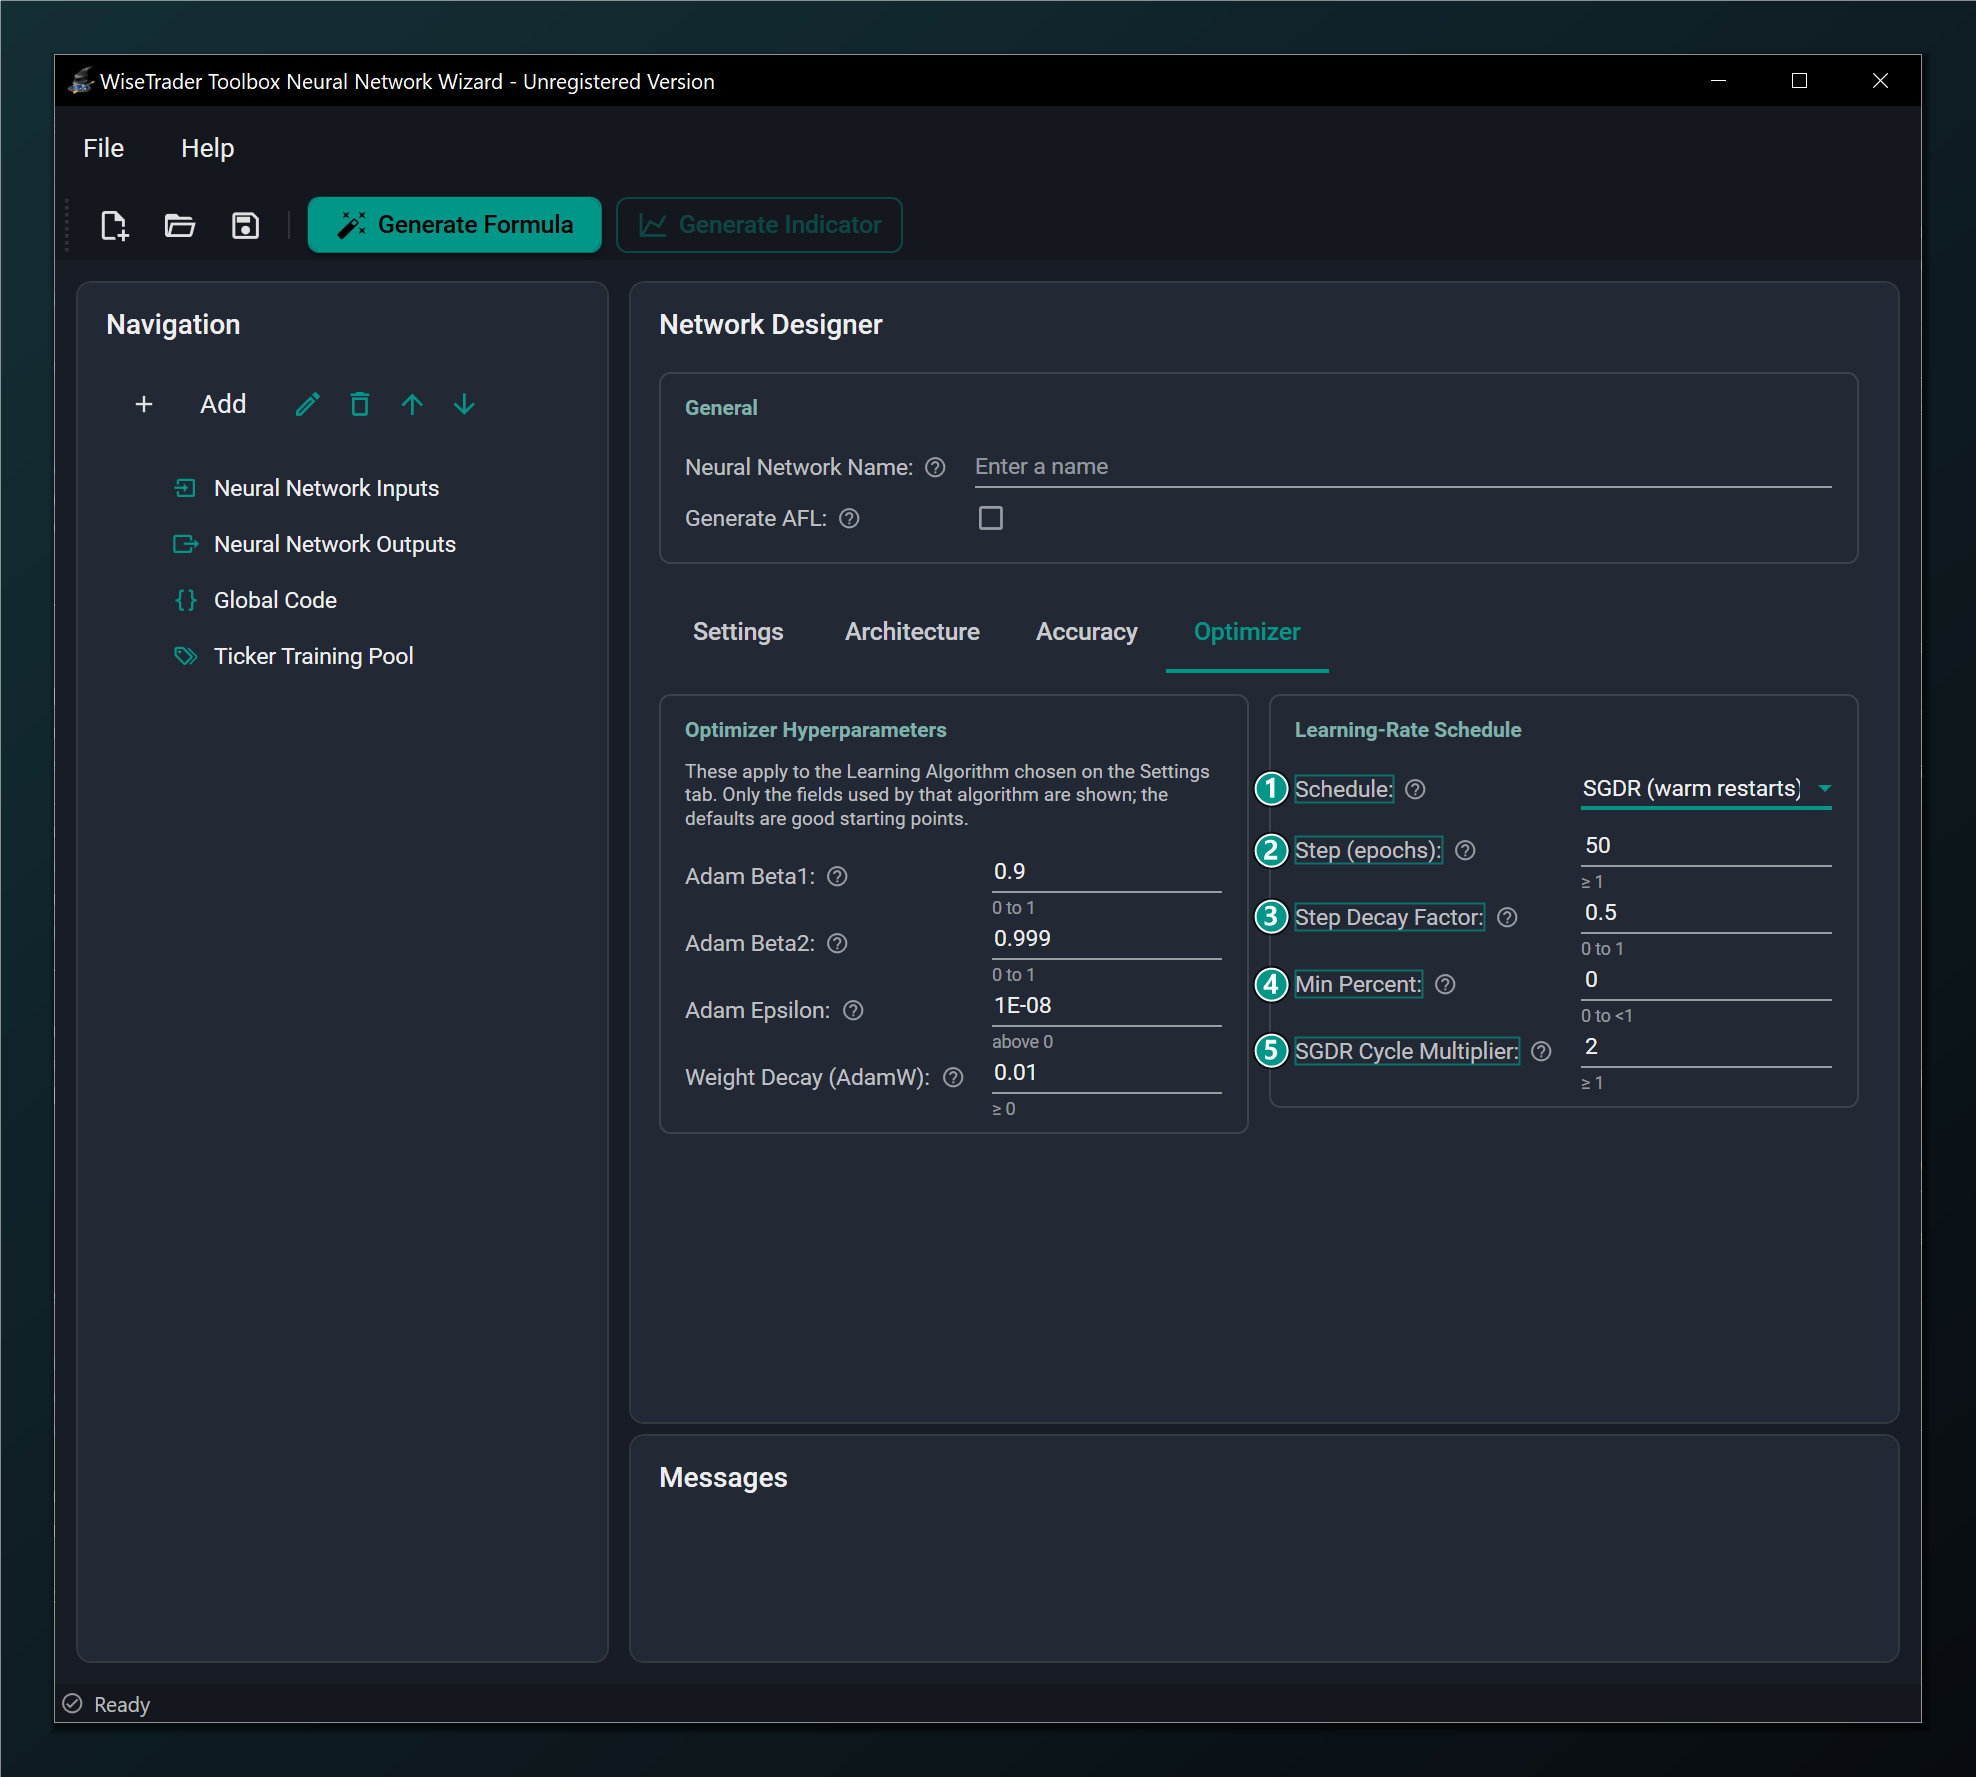Click help icon next to Min Percent
Image resolution: width=1976 pixels, height=1777 pixels.
(1445, 984)
